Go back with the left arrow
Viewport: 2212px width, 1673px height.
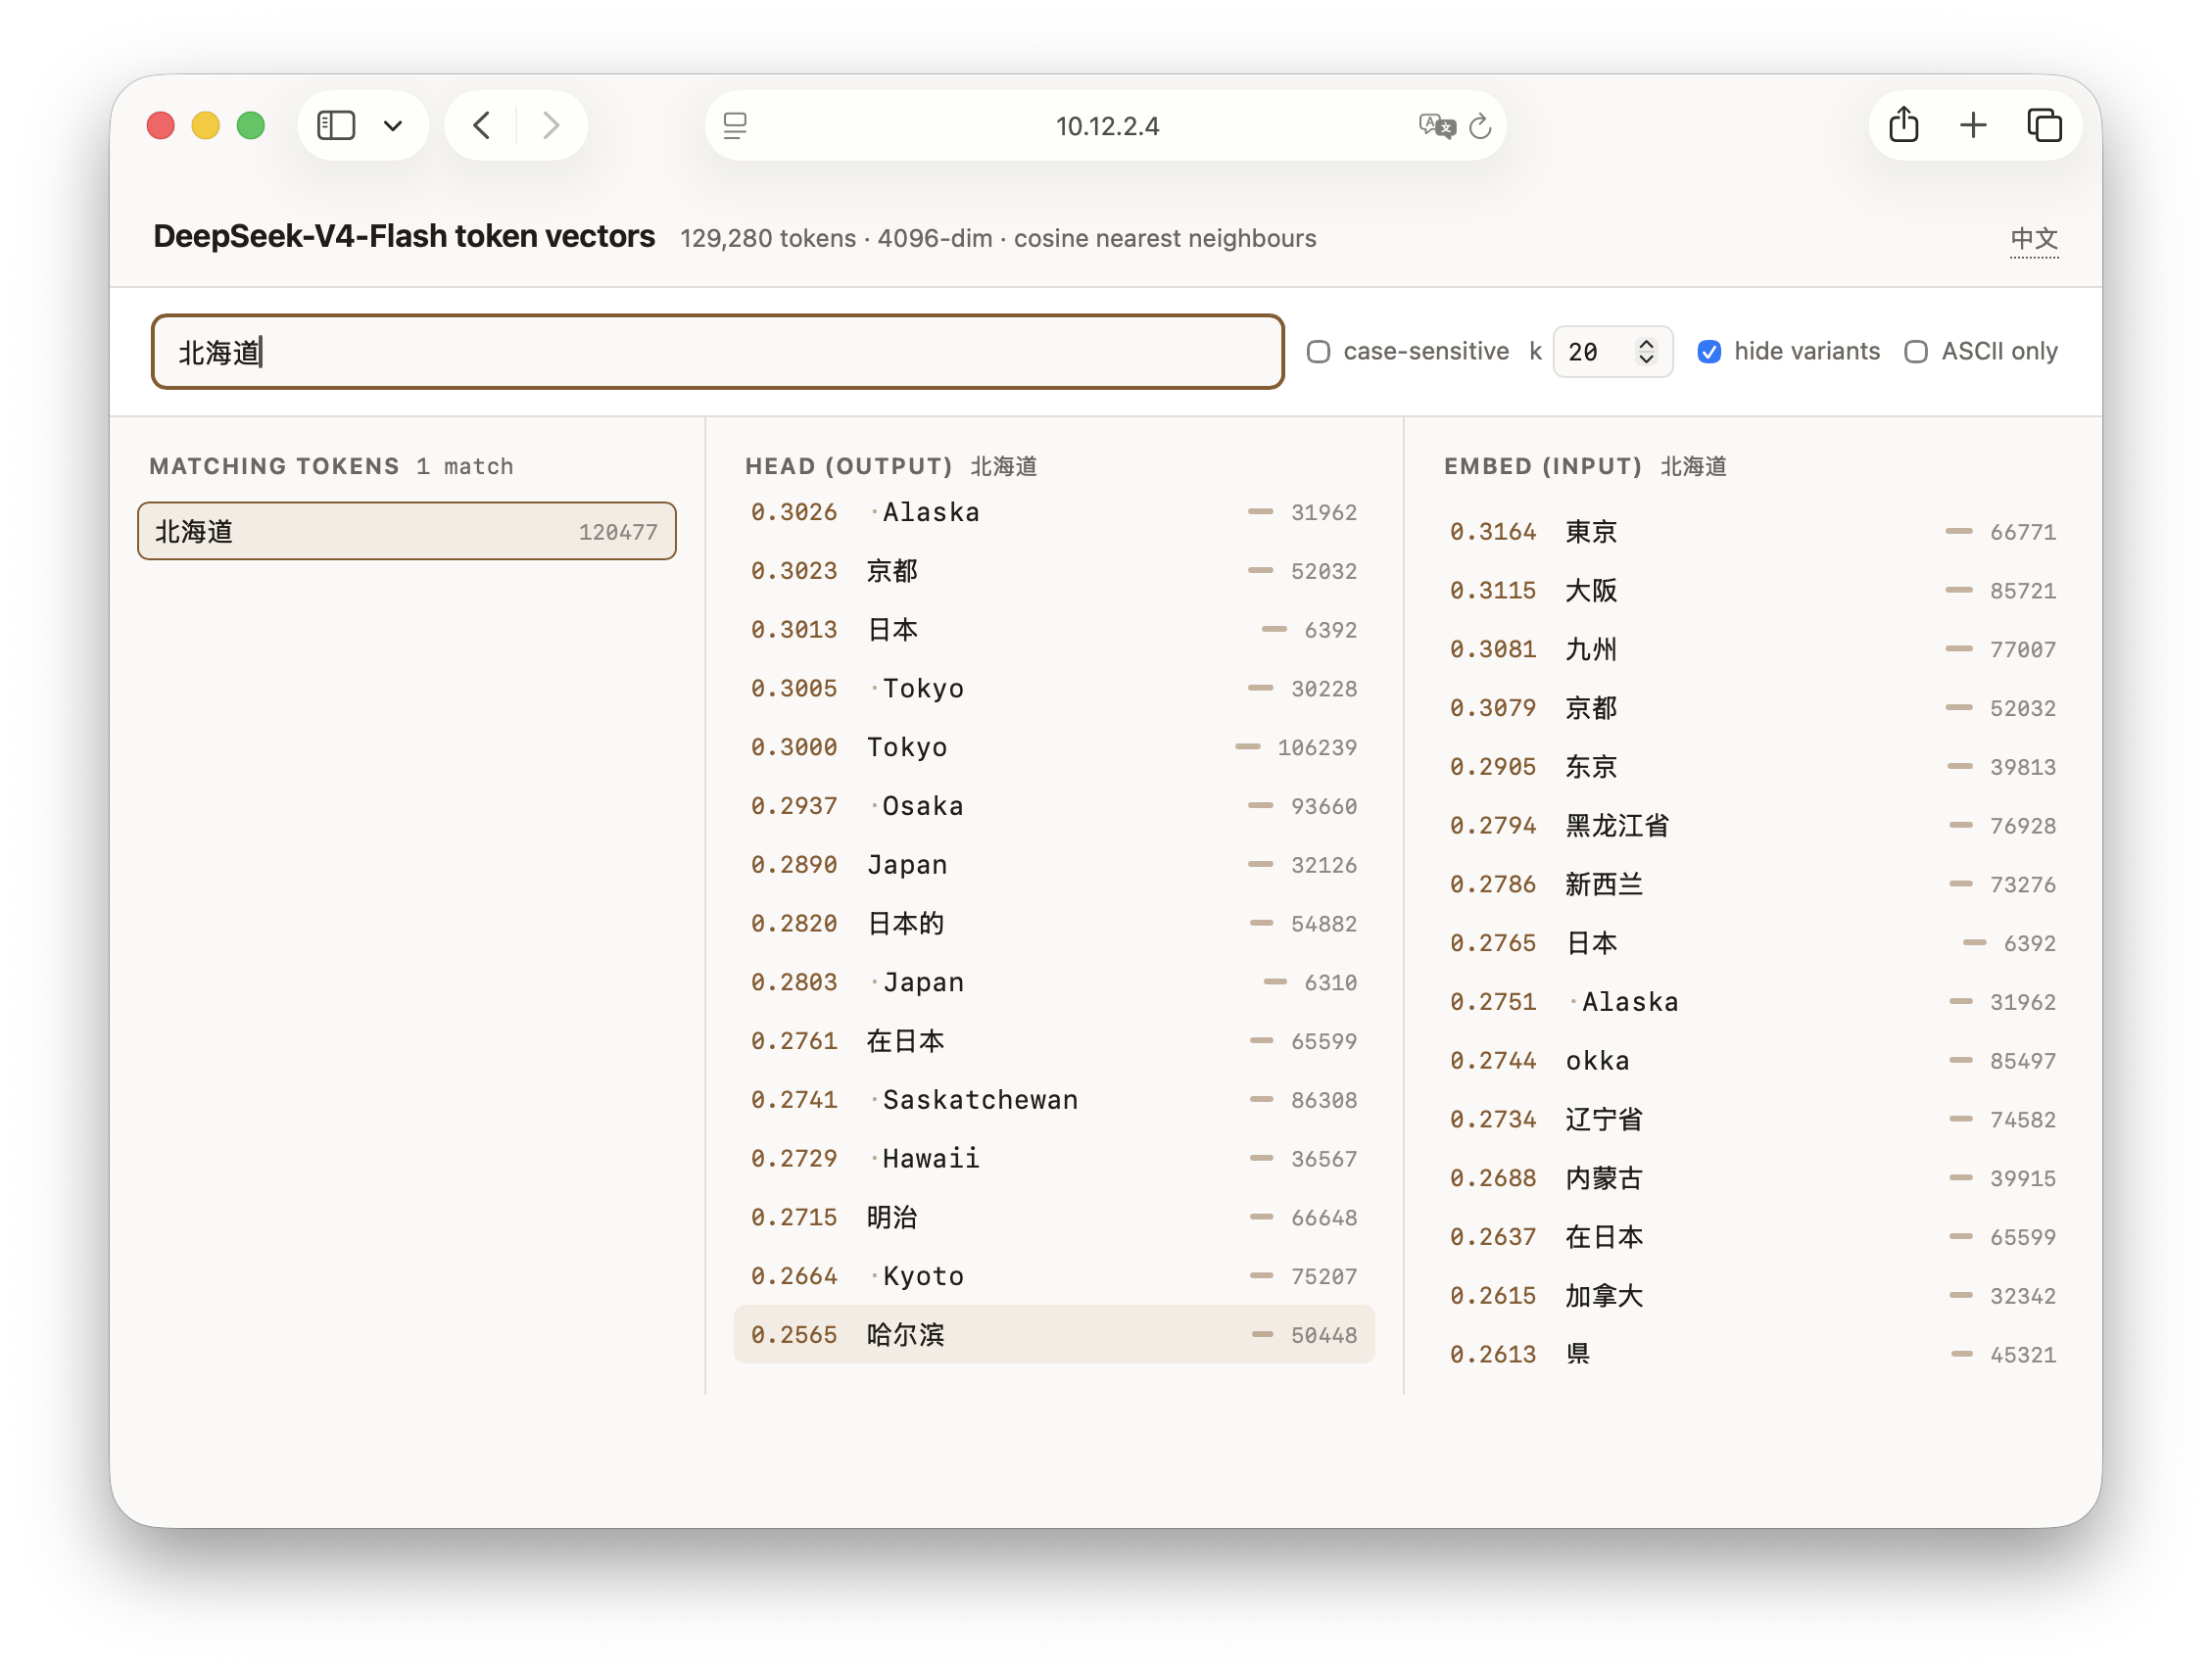[x=482, y=125]
